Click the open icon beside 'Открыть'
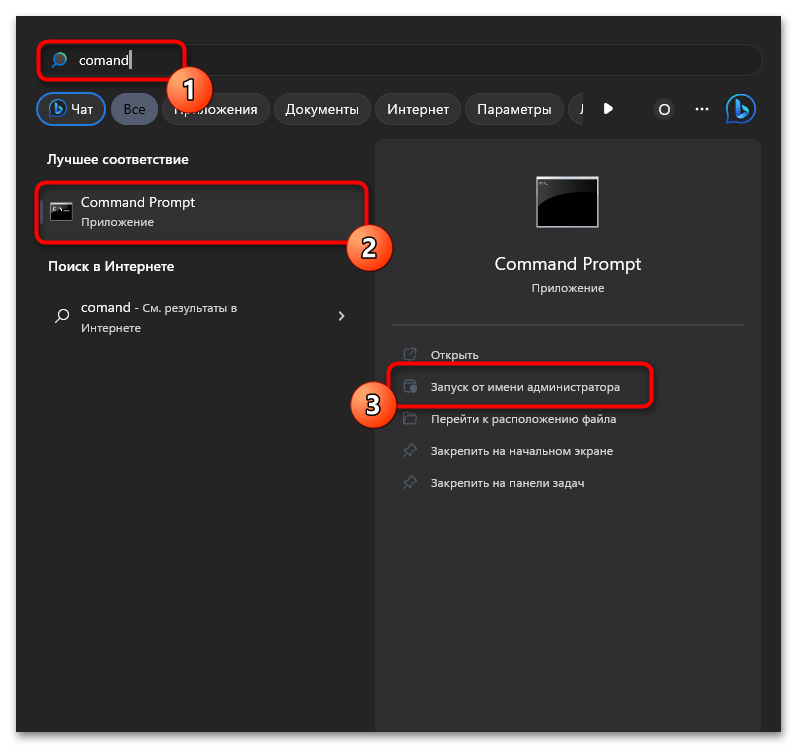The image size is (797, 748). 410,354
